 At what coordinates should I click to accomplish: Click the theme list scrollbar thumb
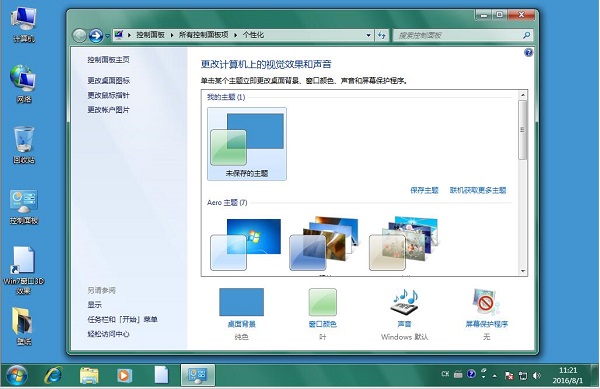pos(523,130)
